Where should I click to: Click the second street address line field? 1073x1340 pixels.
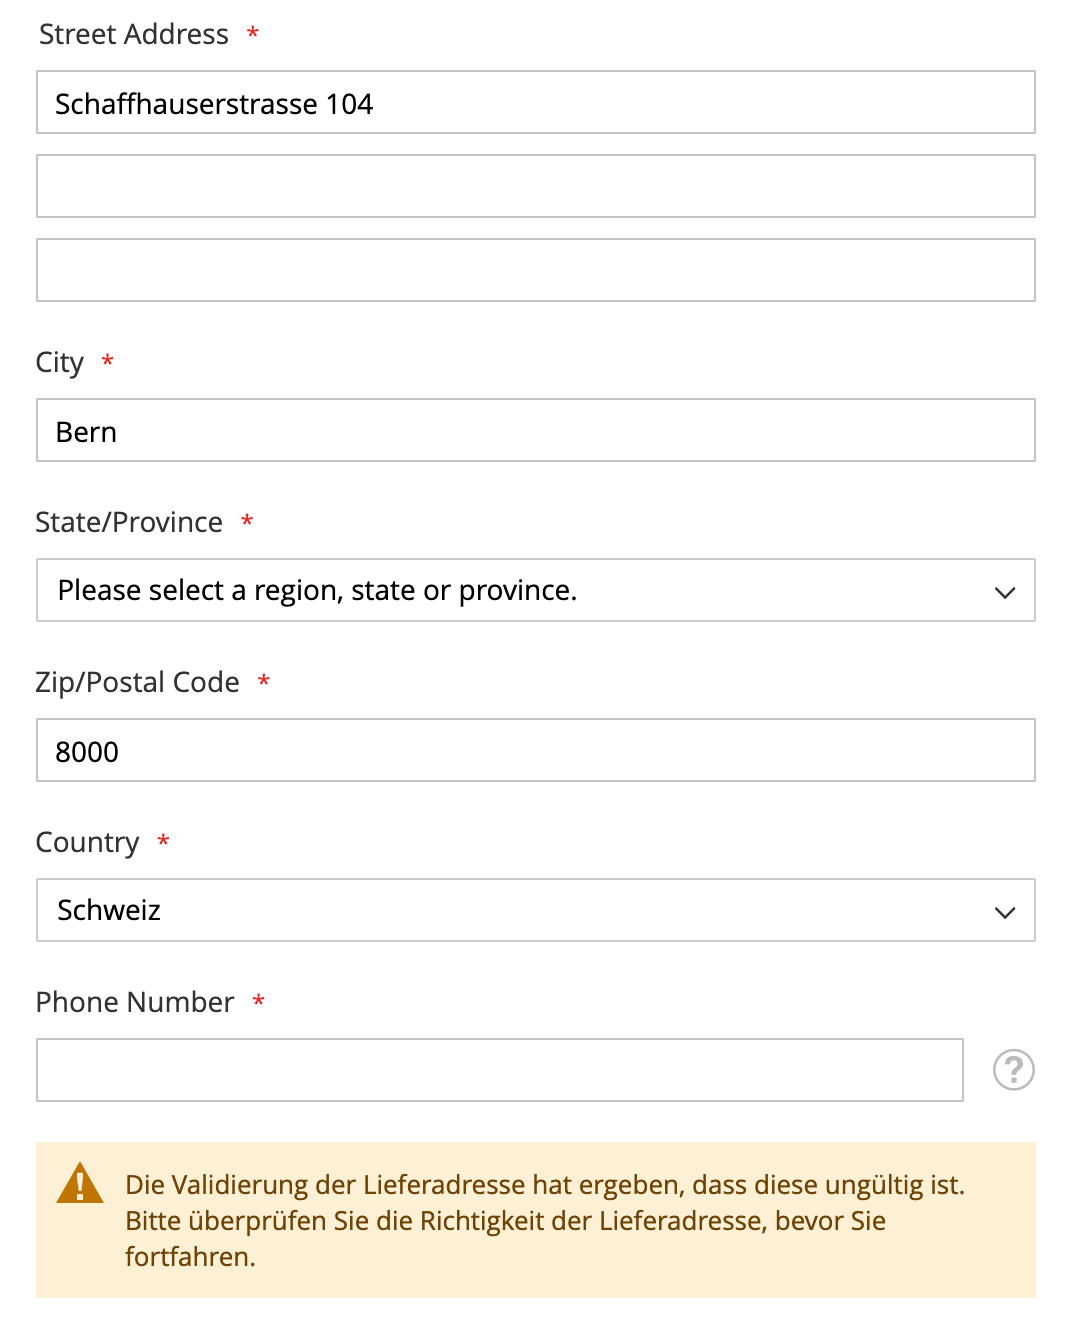pos(536,186)
